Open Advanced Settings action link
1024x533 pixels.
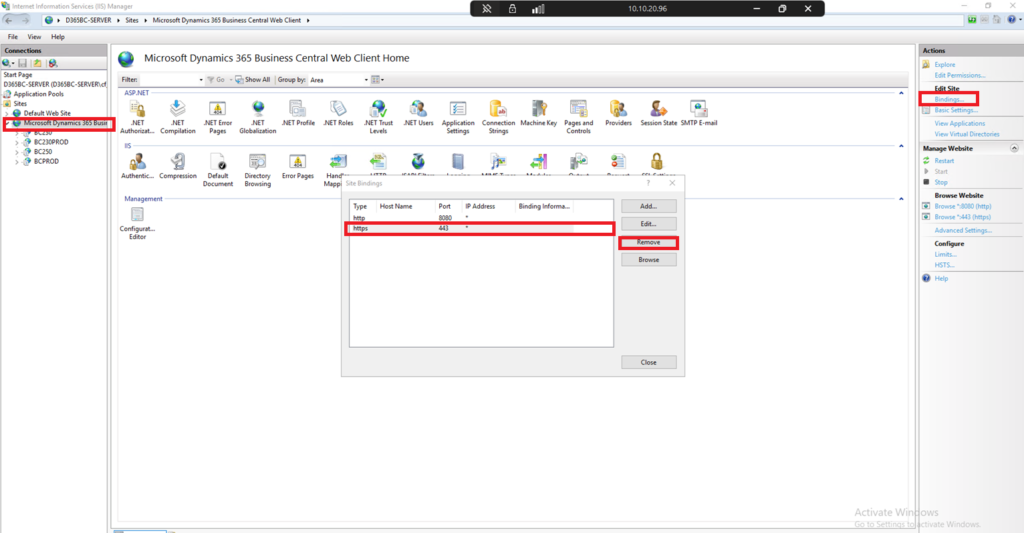pos(963,231)
